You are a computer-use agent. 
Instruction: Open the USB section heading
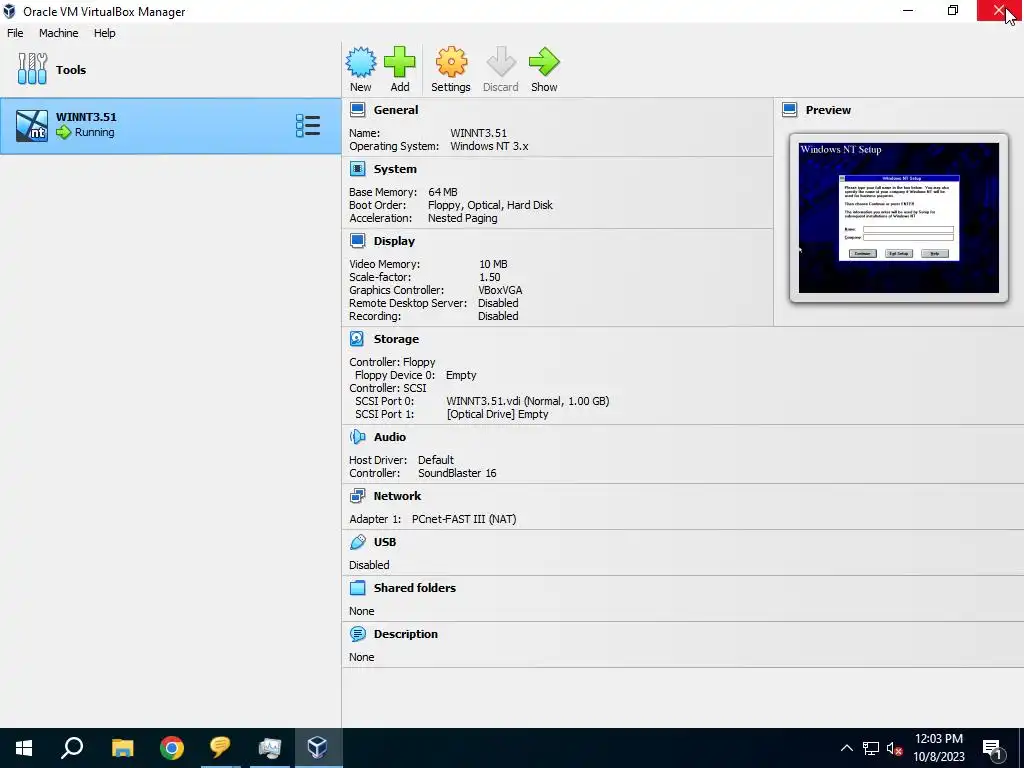pos(385,542)
